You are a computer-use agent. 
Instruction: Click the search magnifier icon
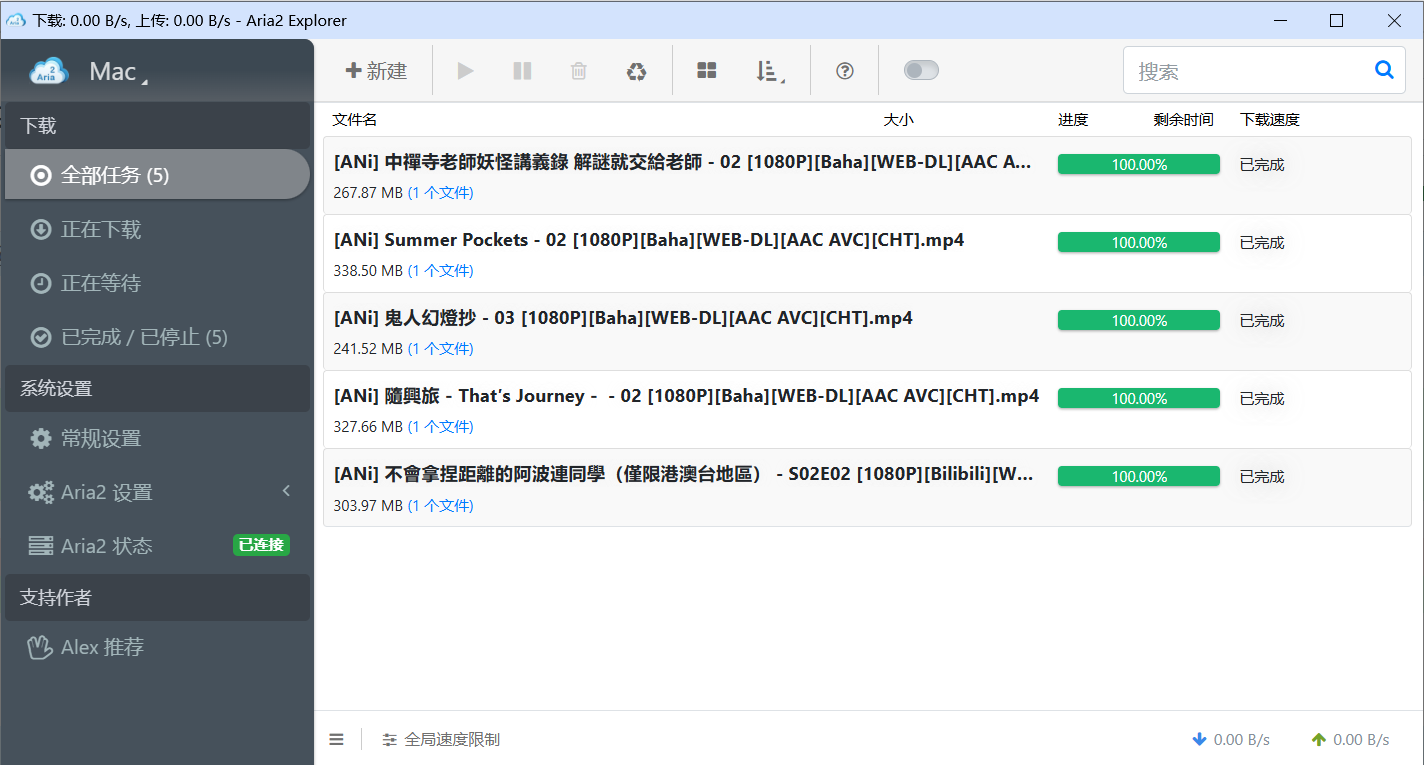pos(1384,70)
